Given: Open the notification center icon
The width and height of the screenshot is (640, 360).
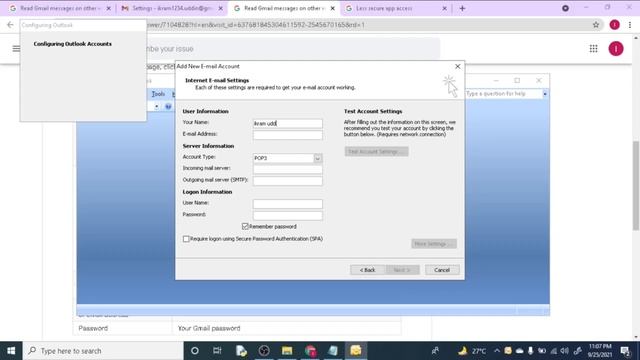Looking at the screenshot, I should [x=625, y=351].
